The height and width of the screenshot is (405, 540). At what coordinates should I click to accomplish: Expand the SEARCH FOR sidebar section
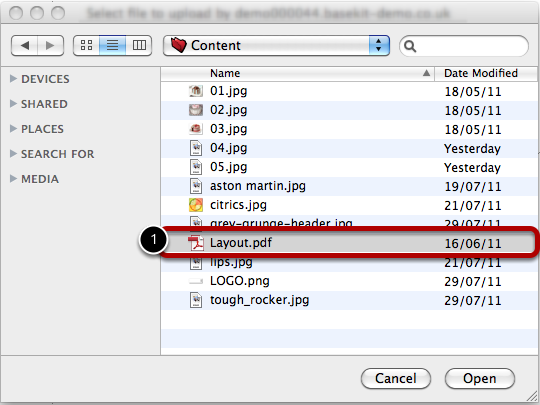point(13,154)
